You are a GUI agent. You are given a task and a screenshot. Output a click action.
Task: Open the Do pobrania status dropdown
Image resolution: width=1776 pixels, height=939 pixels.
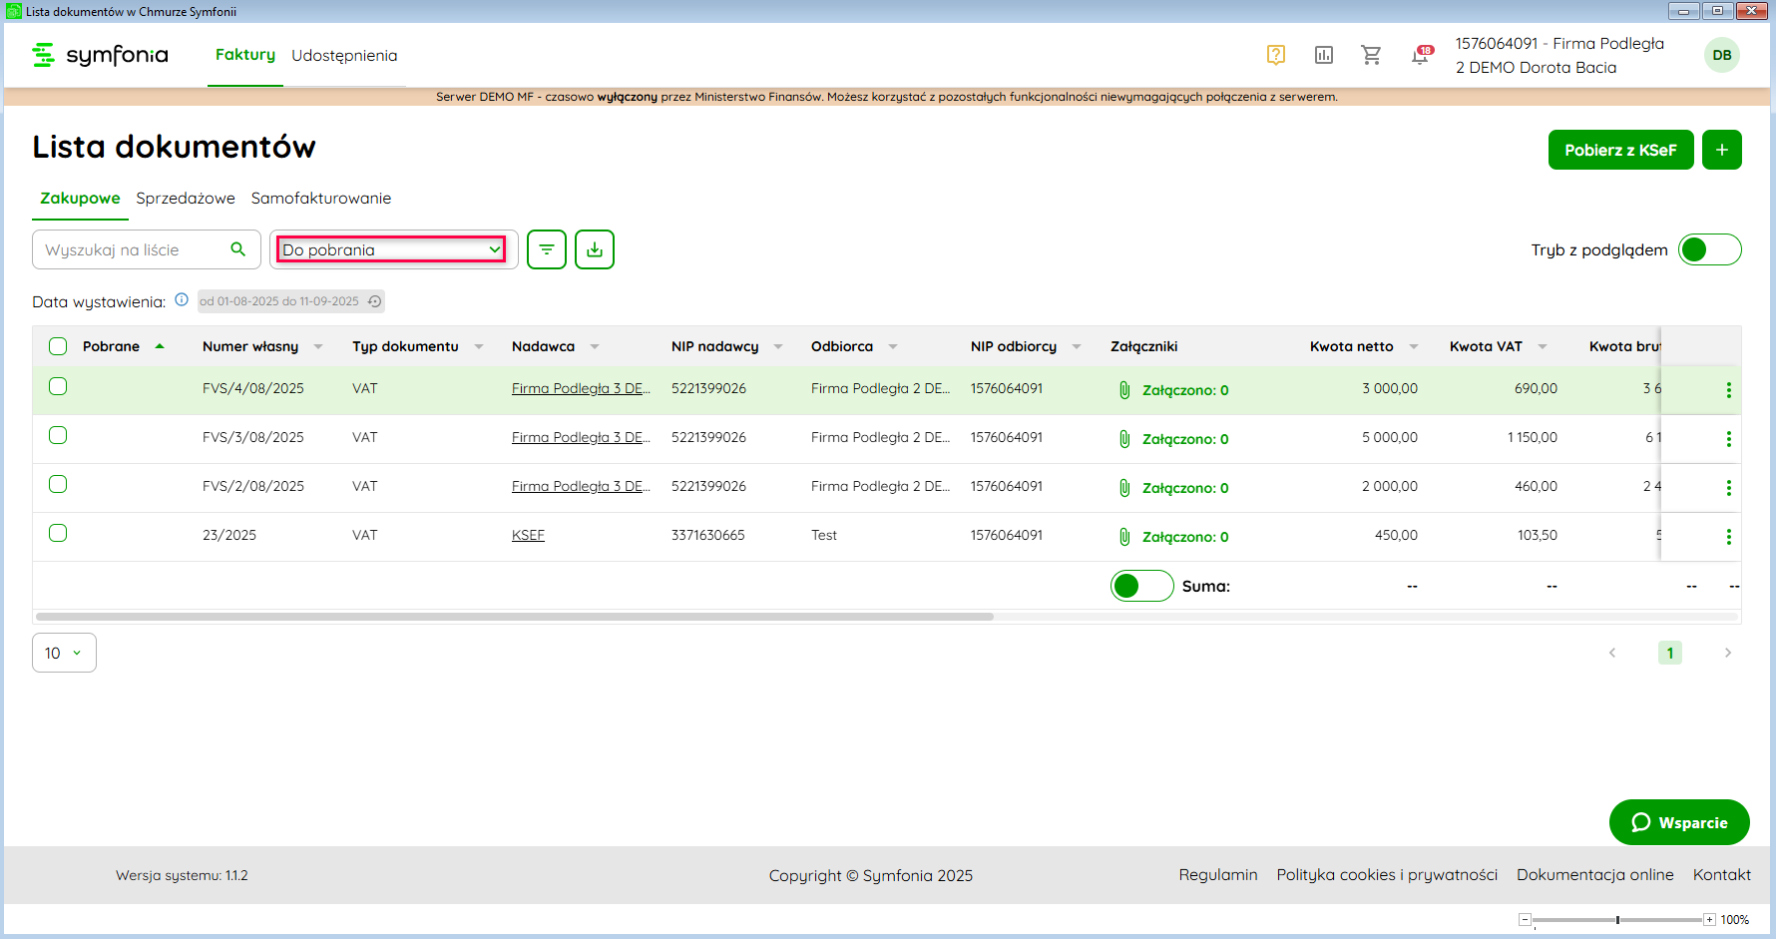[391, 250]
